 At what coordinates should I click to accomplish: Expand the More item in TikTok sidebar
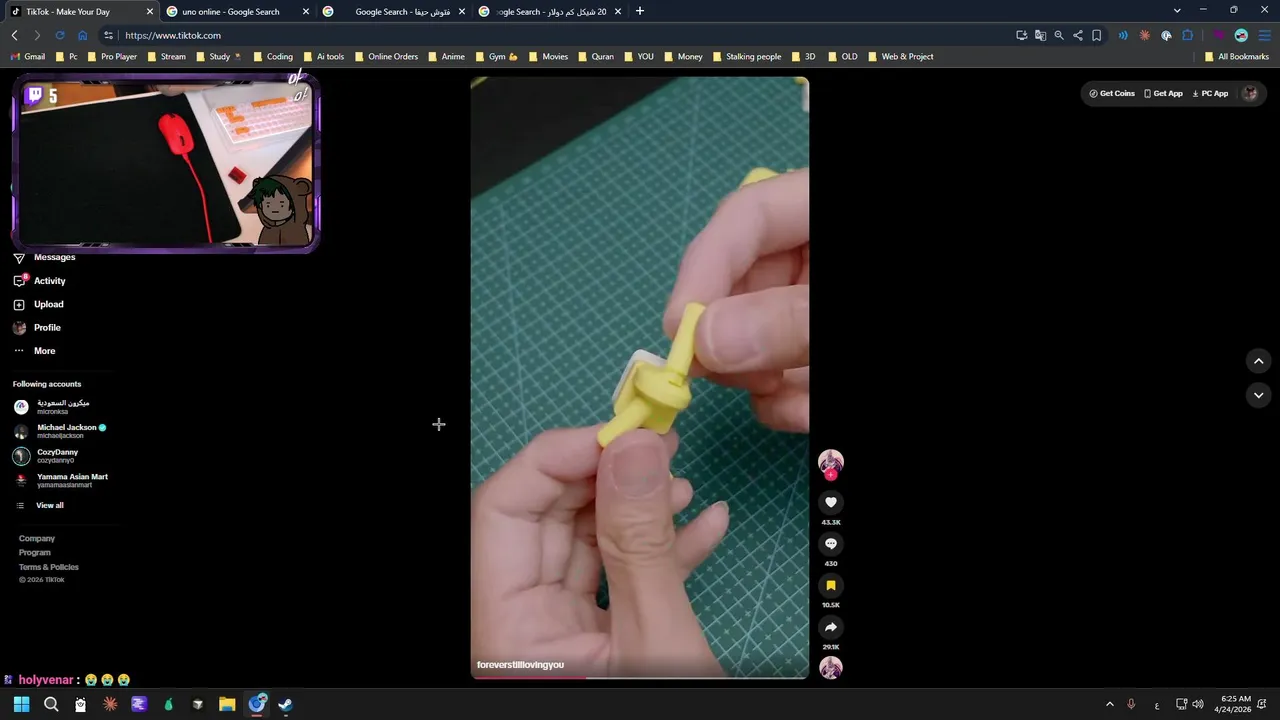[x=34, y=351]
